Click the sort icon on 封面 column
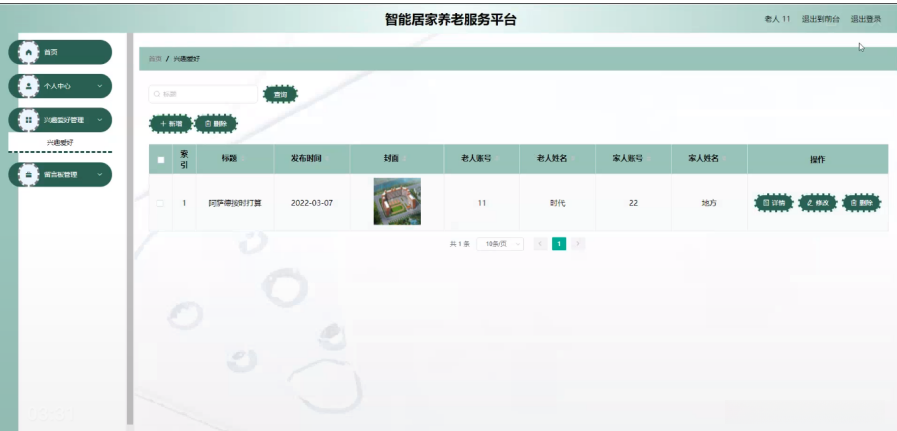This screenshot has width=897, height=431. pyautogui.click(x=405, y=159)
